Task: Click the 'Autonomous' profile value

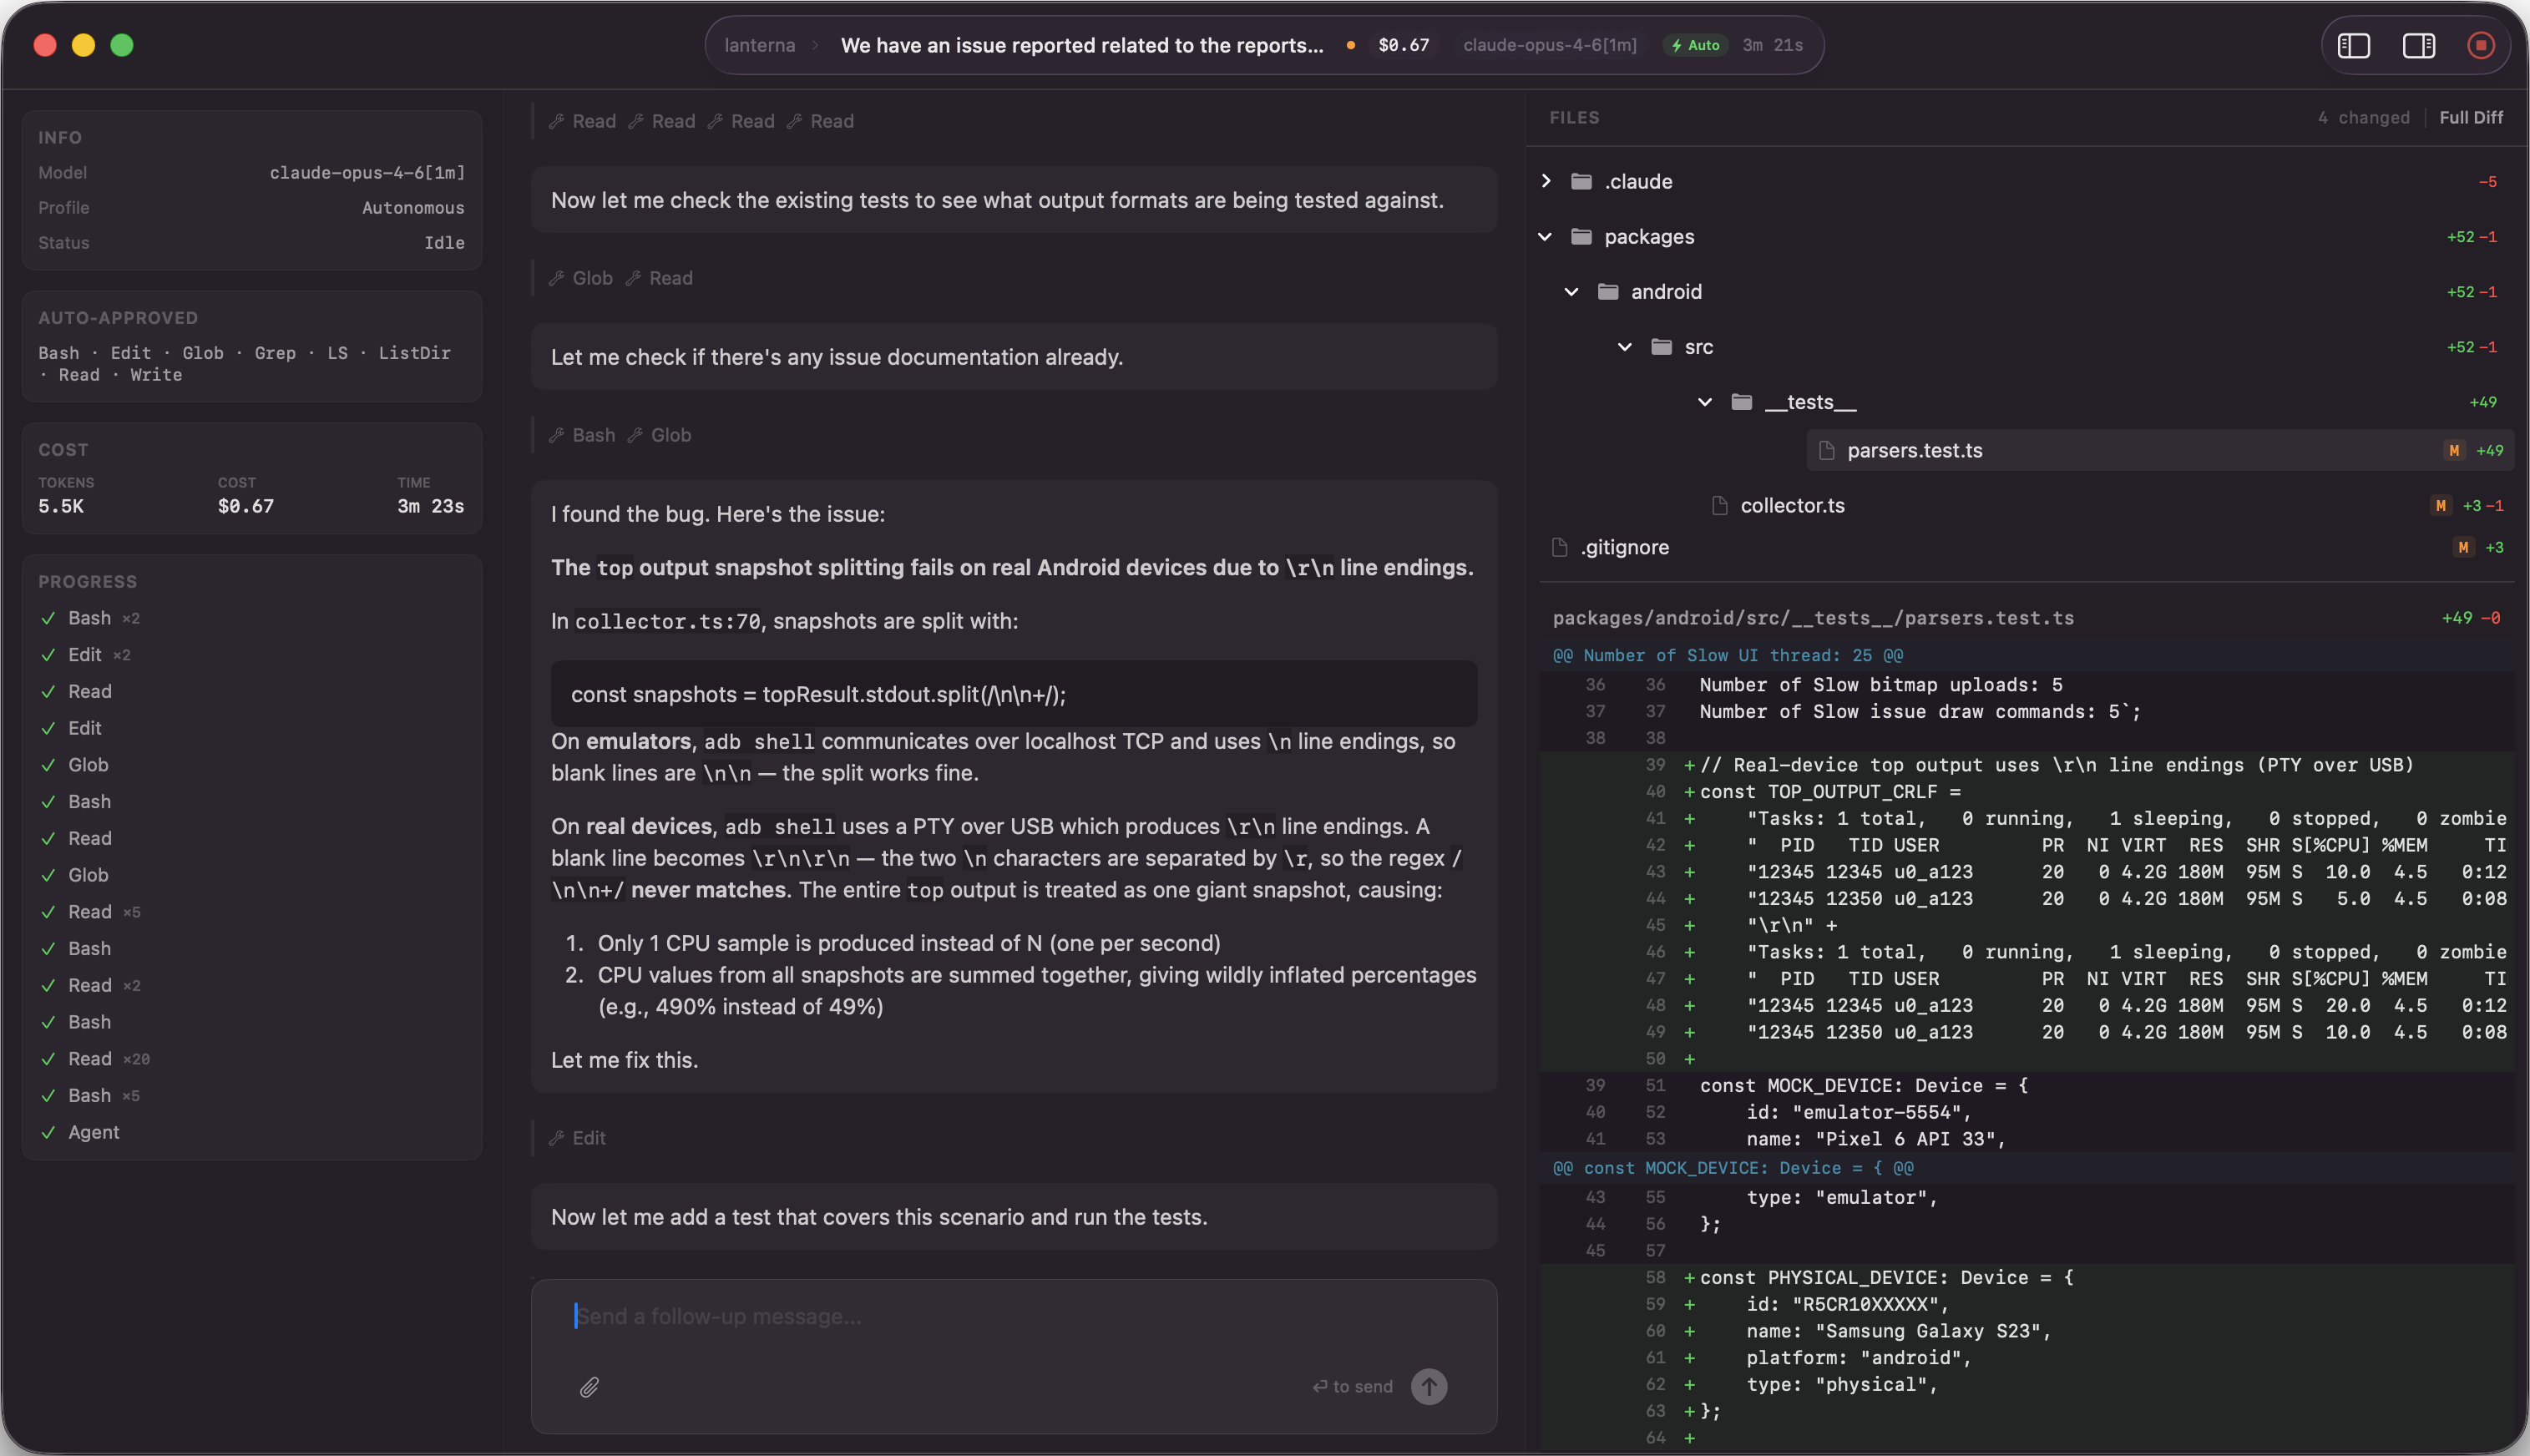Action: pos(413,207)
